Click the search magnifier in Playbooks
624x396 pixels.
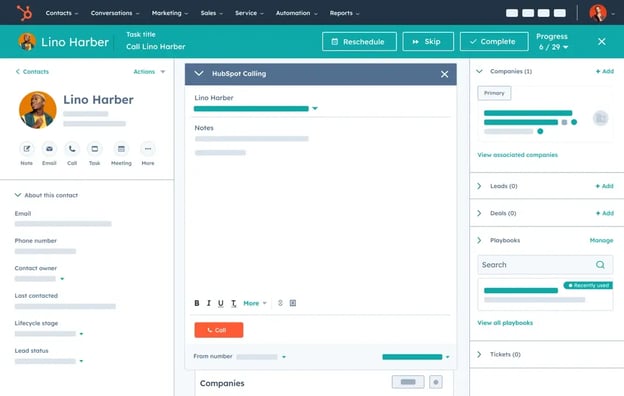[600, 265]
